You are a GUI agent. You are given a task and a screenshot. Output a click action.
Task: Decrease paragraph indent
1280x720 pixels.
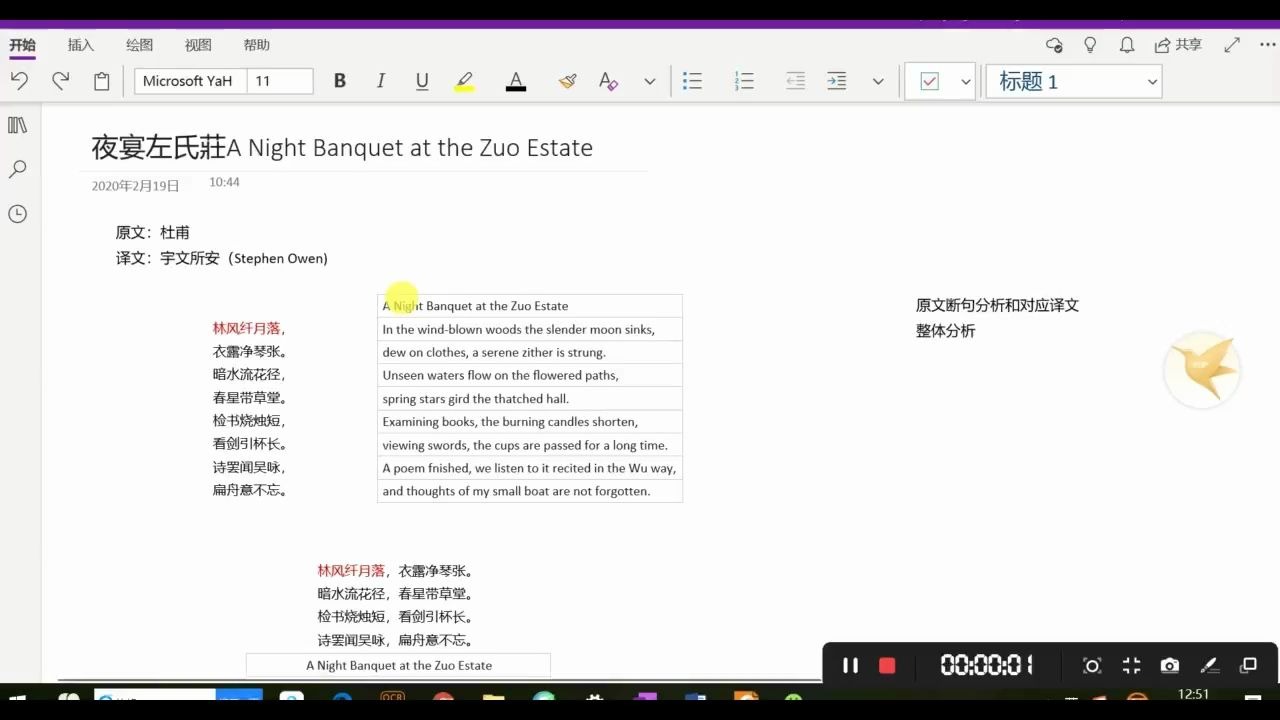(x=795, y=81)
